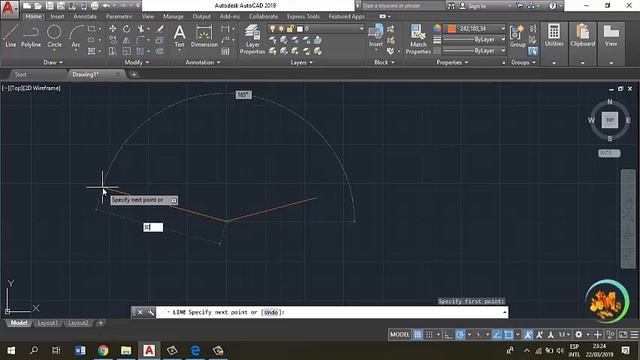Toggle grid display in status bar
The image size is (640, 360).
point(418,335)
